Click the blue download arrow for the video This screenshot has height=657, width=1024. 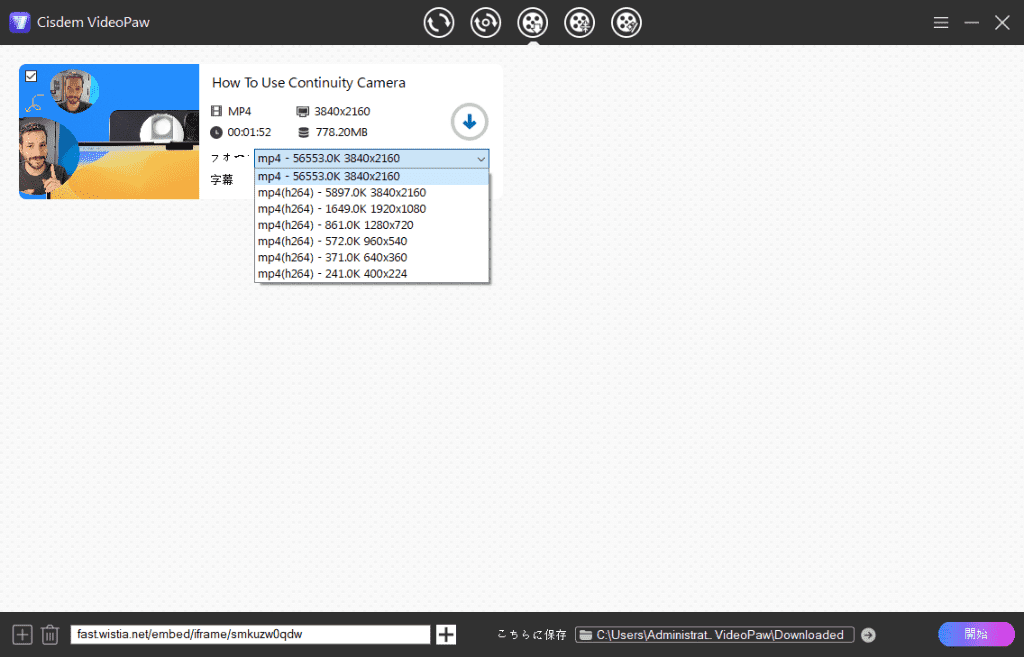click(469, 122)
